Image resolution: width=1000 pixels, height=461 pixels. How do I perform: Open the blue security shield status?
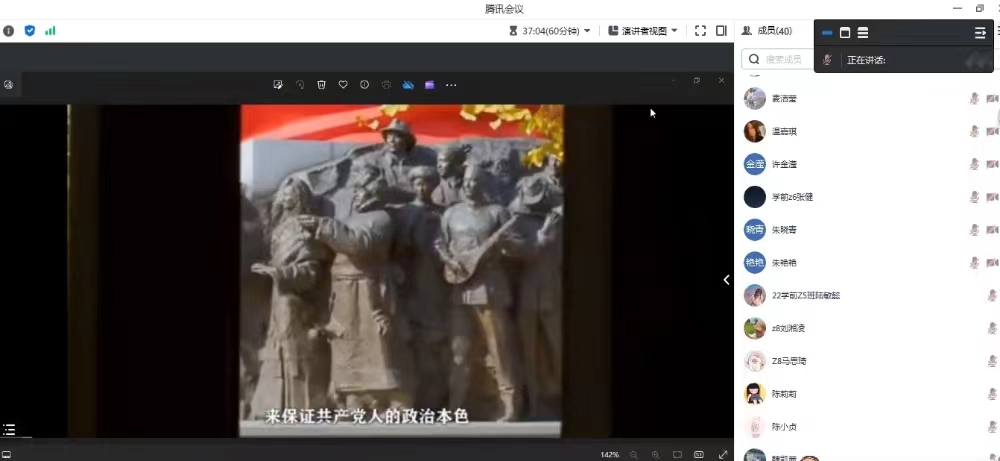pyautogui.click(x=30, y=31)
